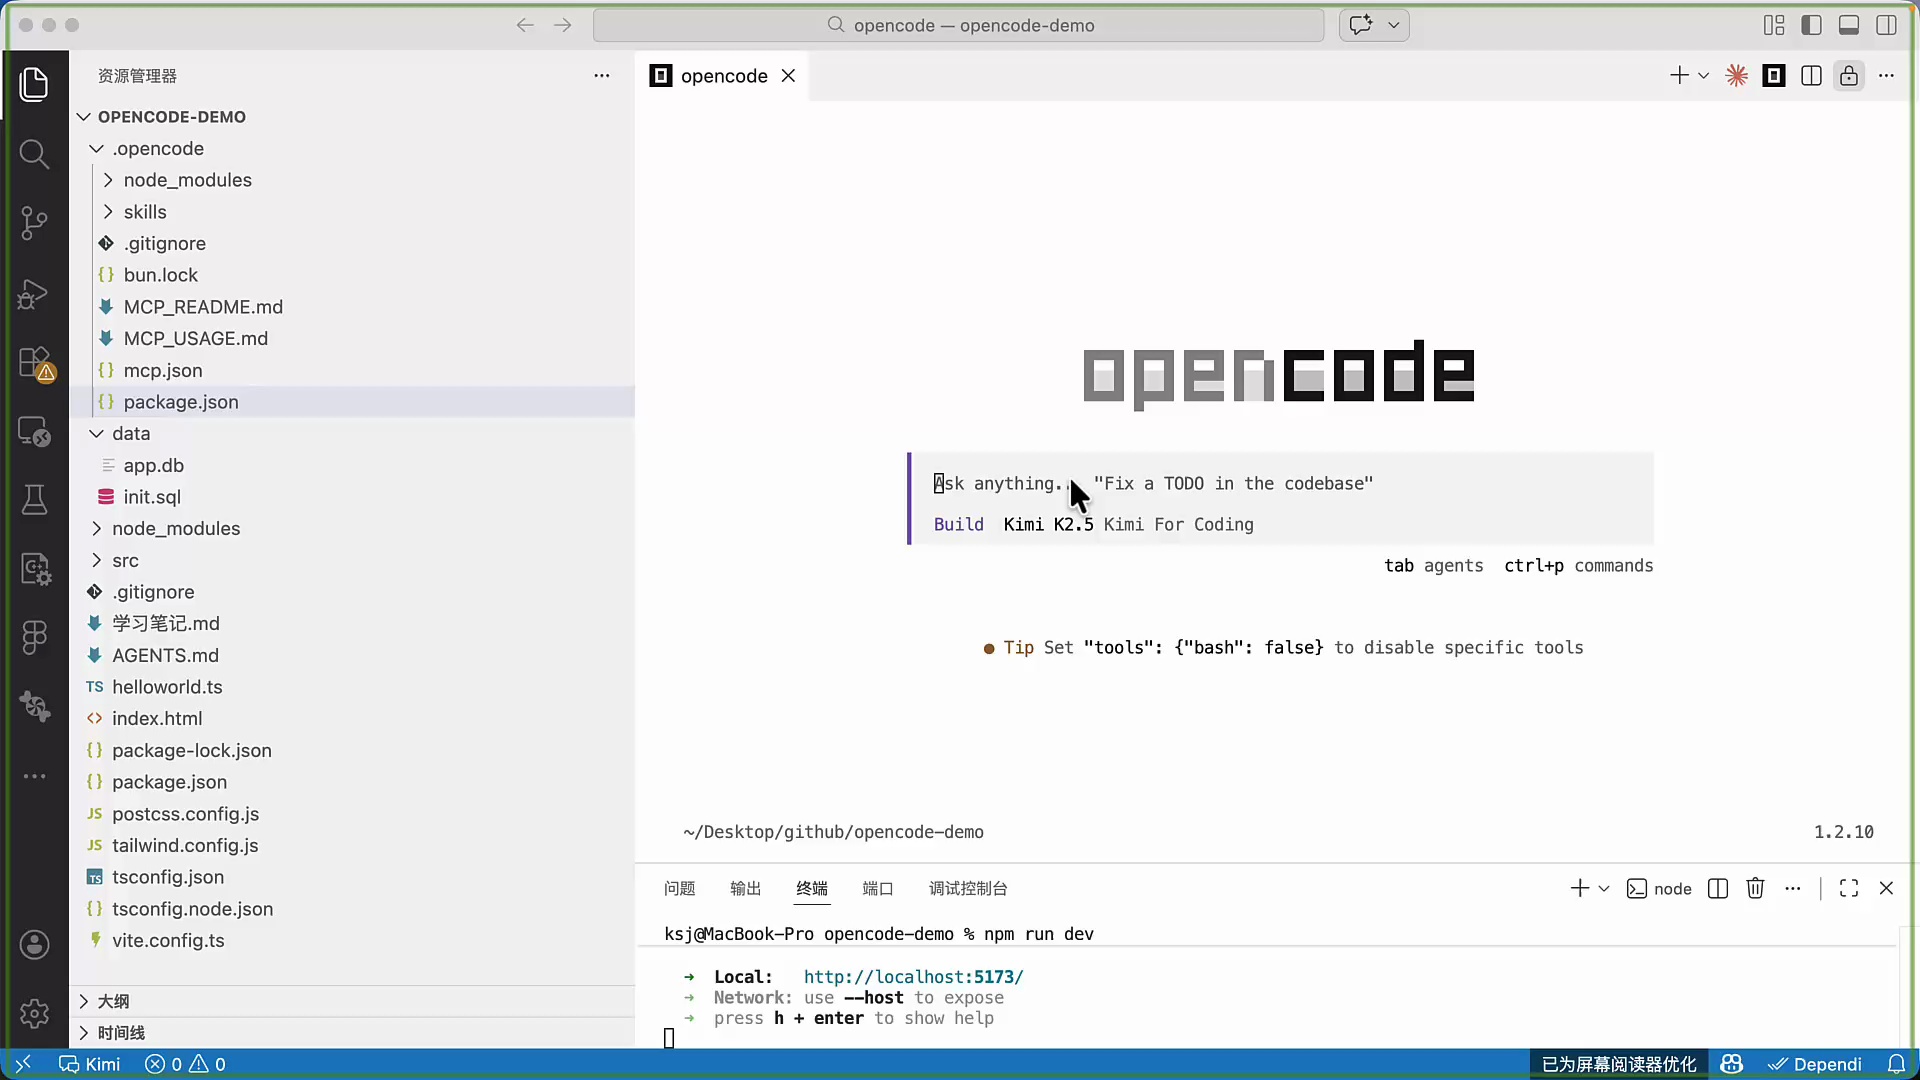1920x1080 pixels.
Task: Open the new terminal profile dropdown arrow
Action: 1604,888
